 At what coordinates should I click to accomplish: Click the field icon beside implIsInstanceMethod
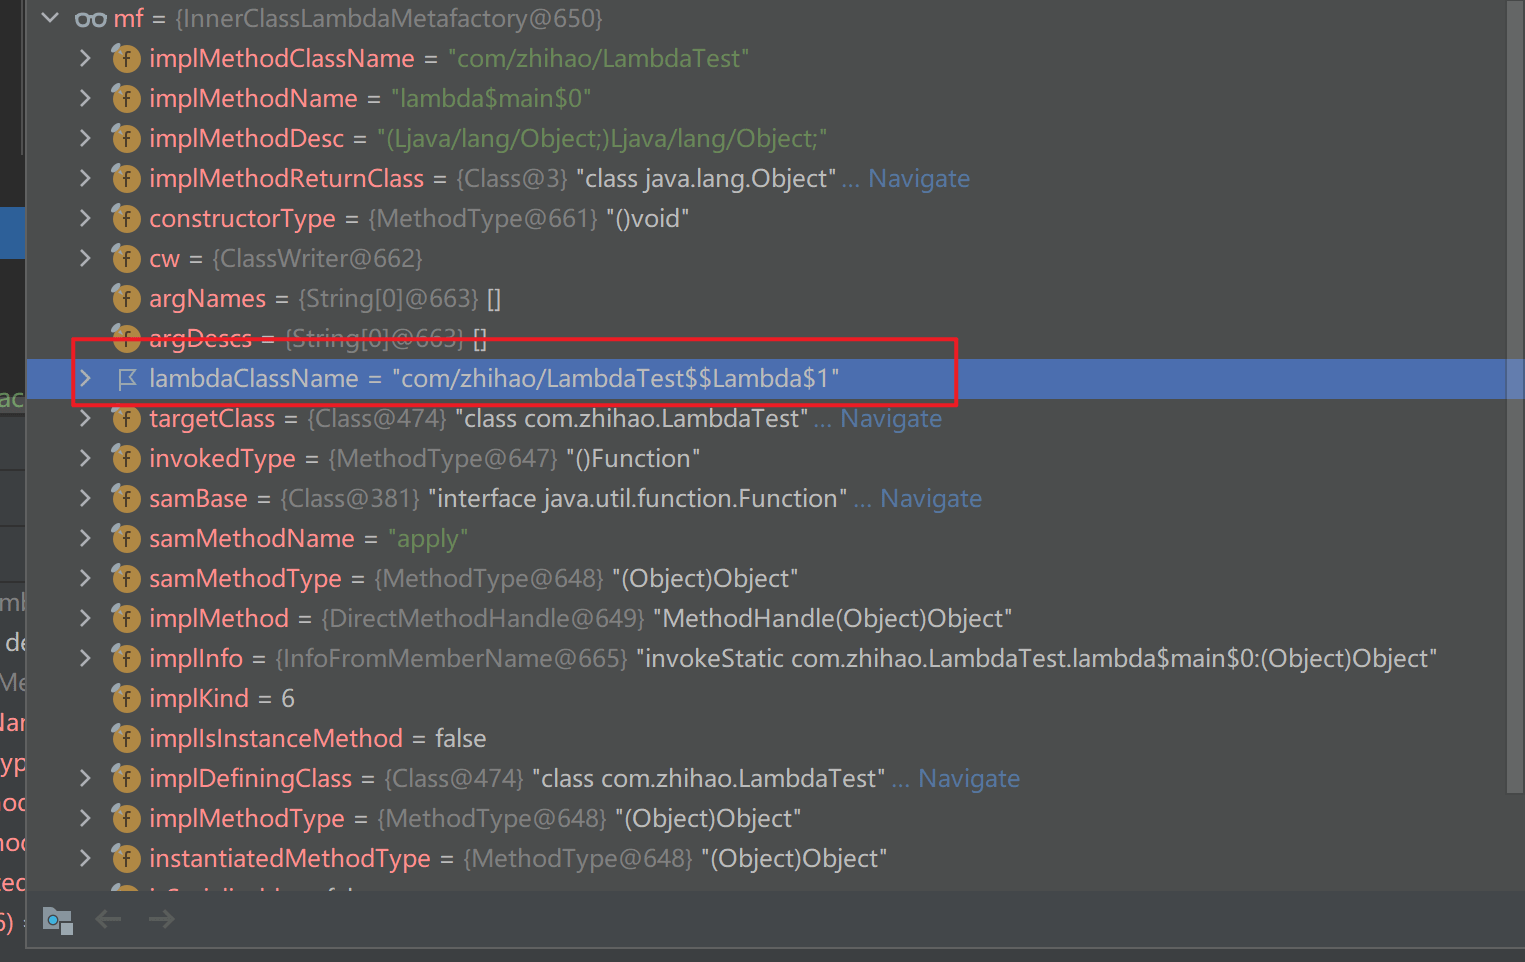tap(126, 739)
